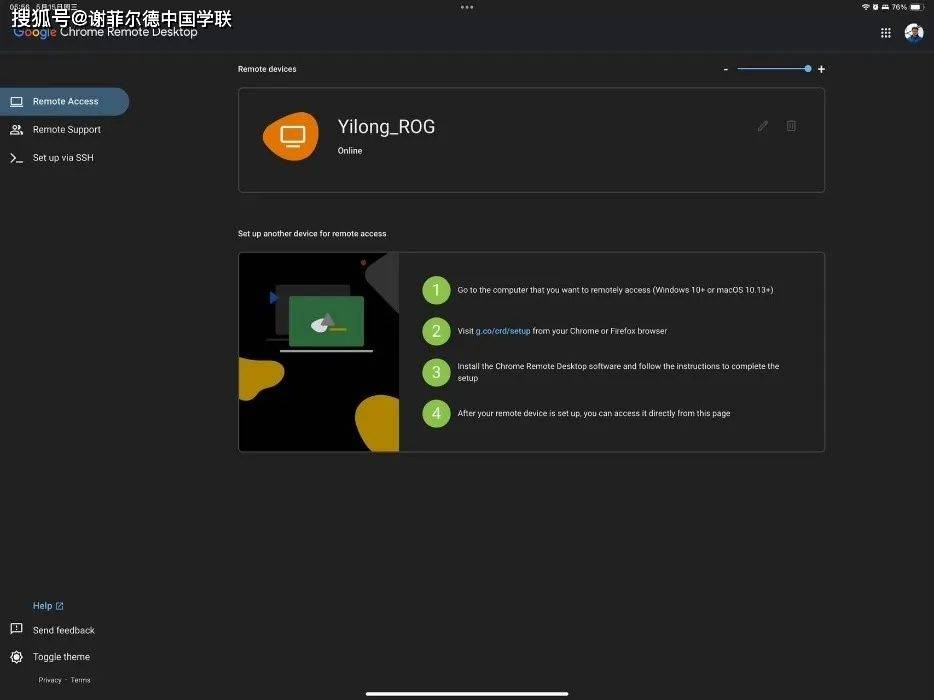Click the Toggle theme brightness icon

pos(17,657)
